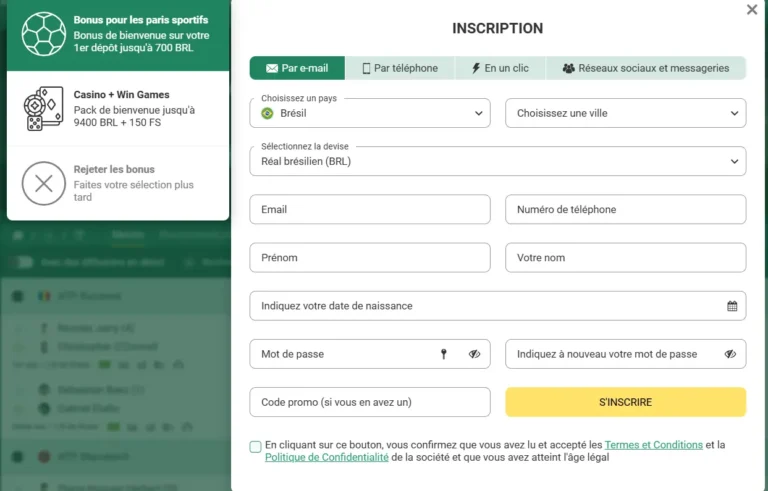Click the yellow S'INSCRIRE button
This screenshot has height=491, width=768.
pos(625,402)
